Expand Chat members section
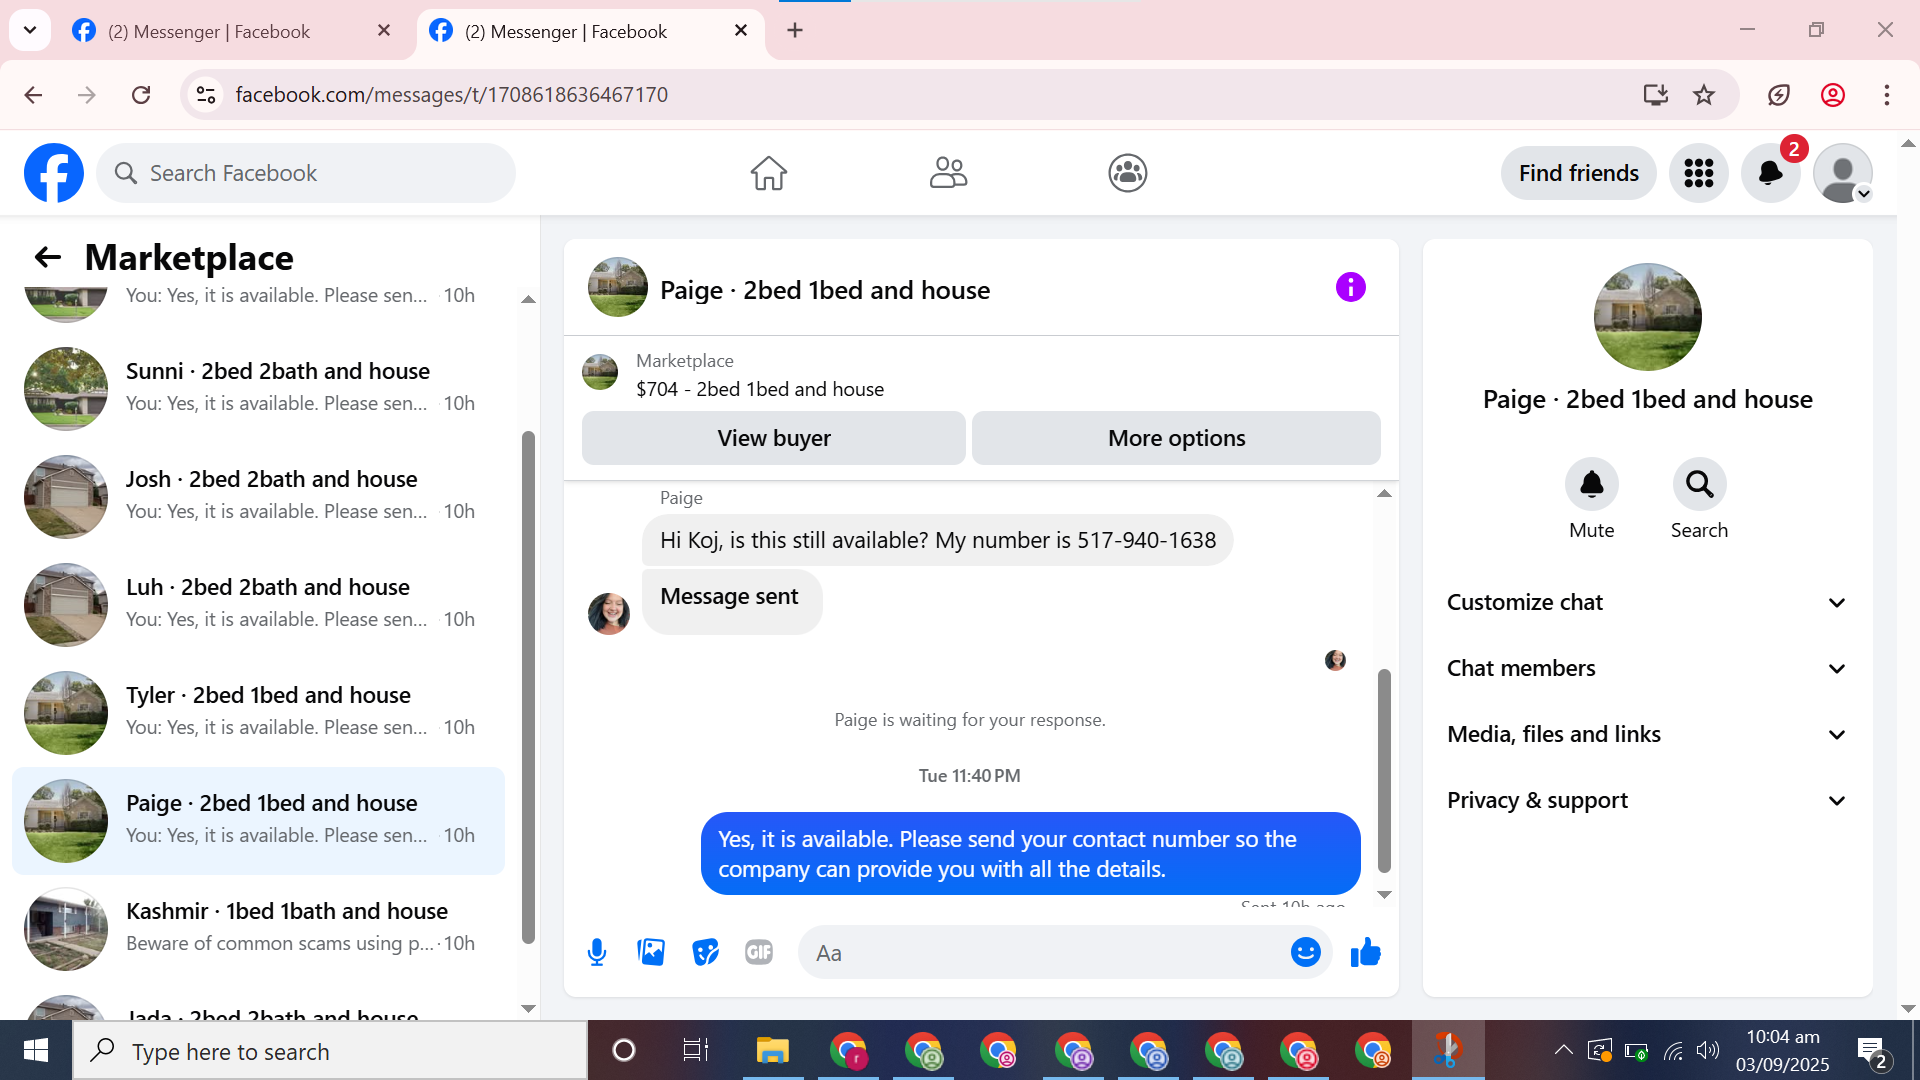 coord(1647,669)
